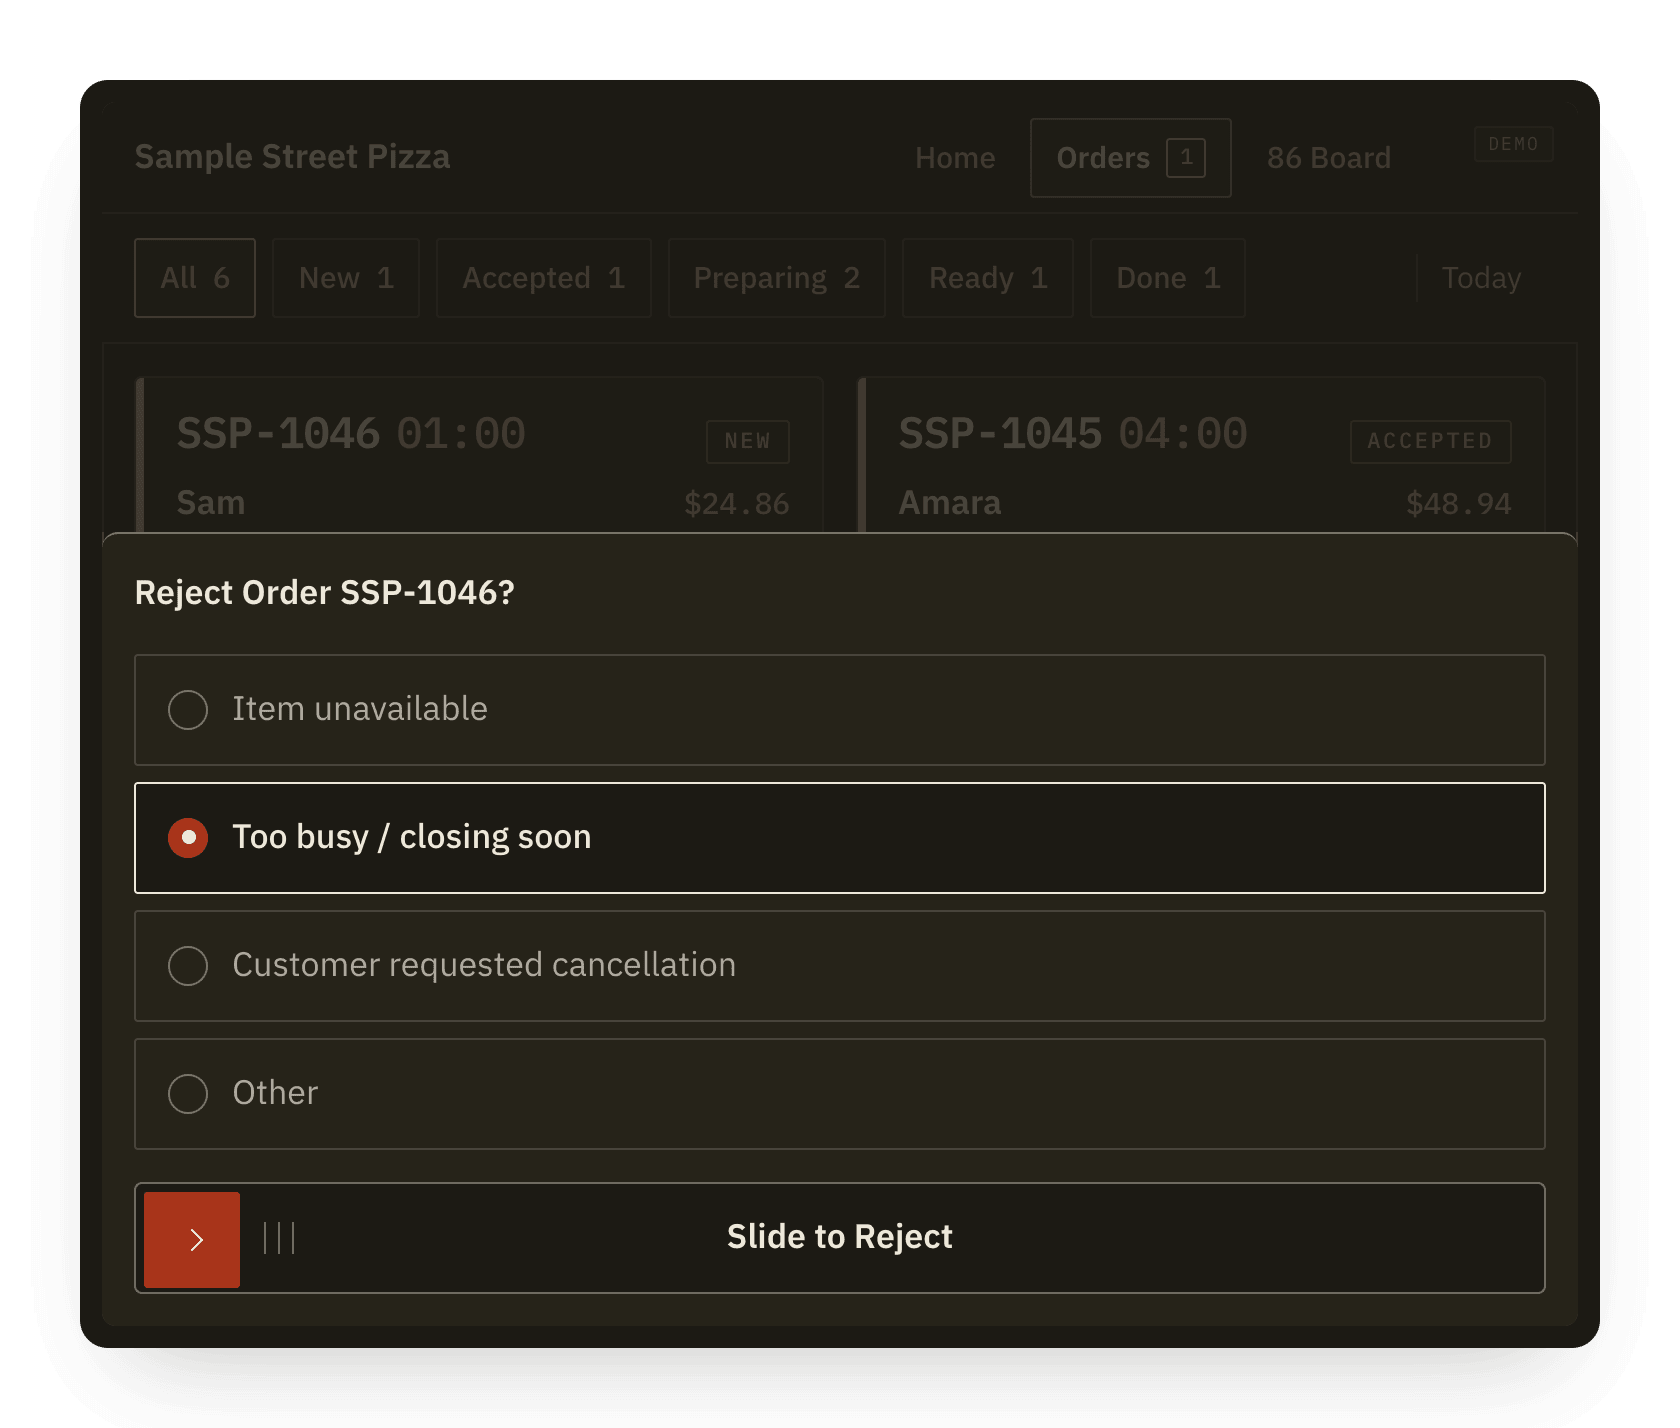Screen dimensions: 1680x1428
Task: Choose Customer requested cancellation reason
Action: tap(840, 966)
